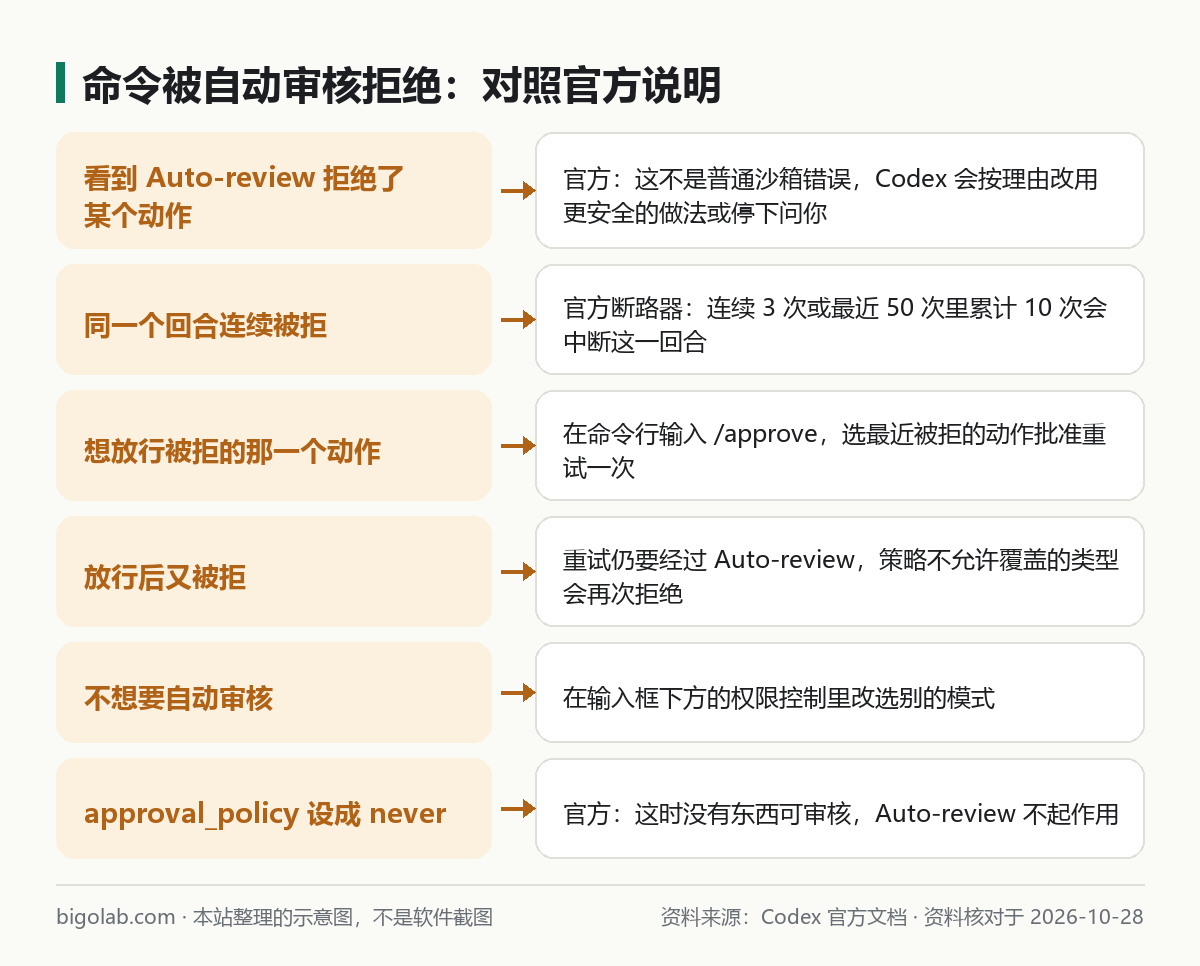1200x966 pixels.
Task: Select the 想放行被拒的那一个动作 card
Action: [274, 445]
